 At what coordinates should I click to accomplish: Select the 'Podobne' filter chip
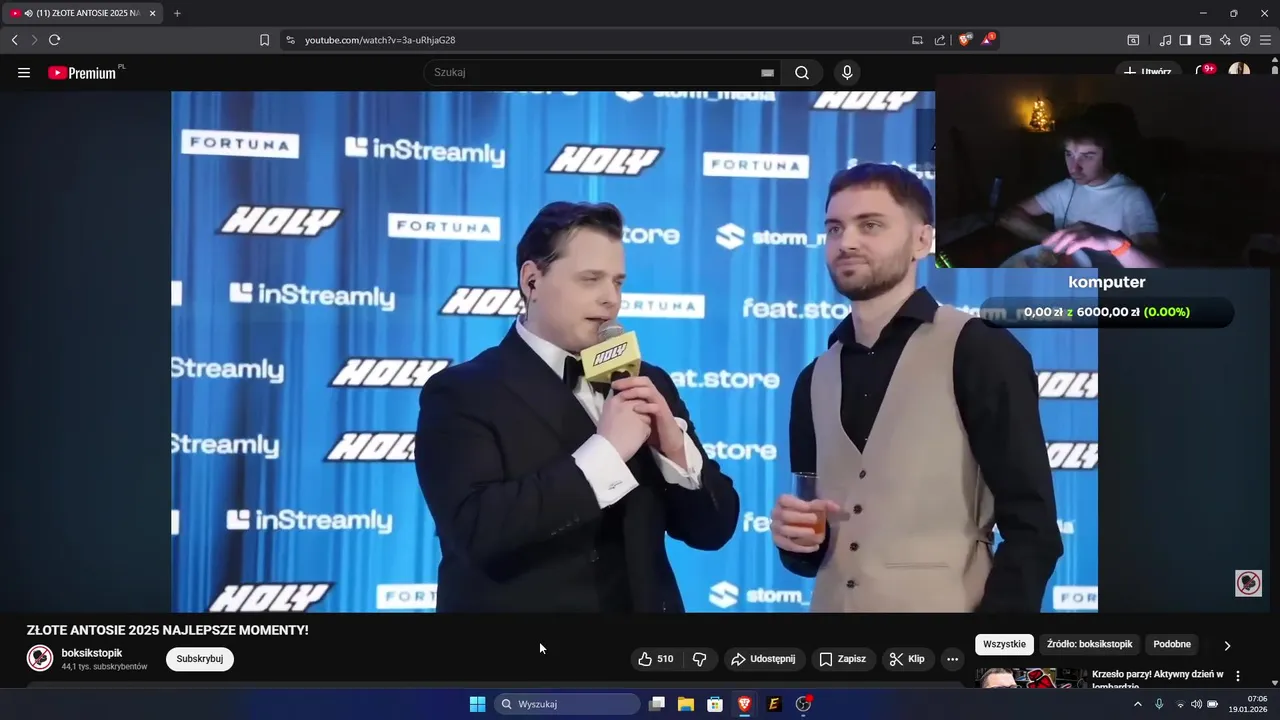coord(1172,644)
